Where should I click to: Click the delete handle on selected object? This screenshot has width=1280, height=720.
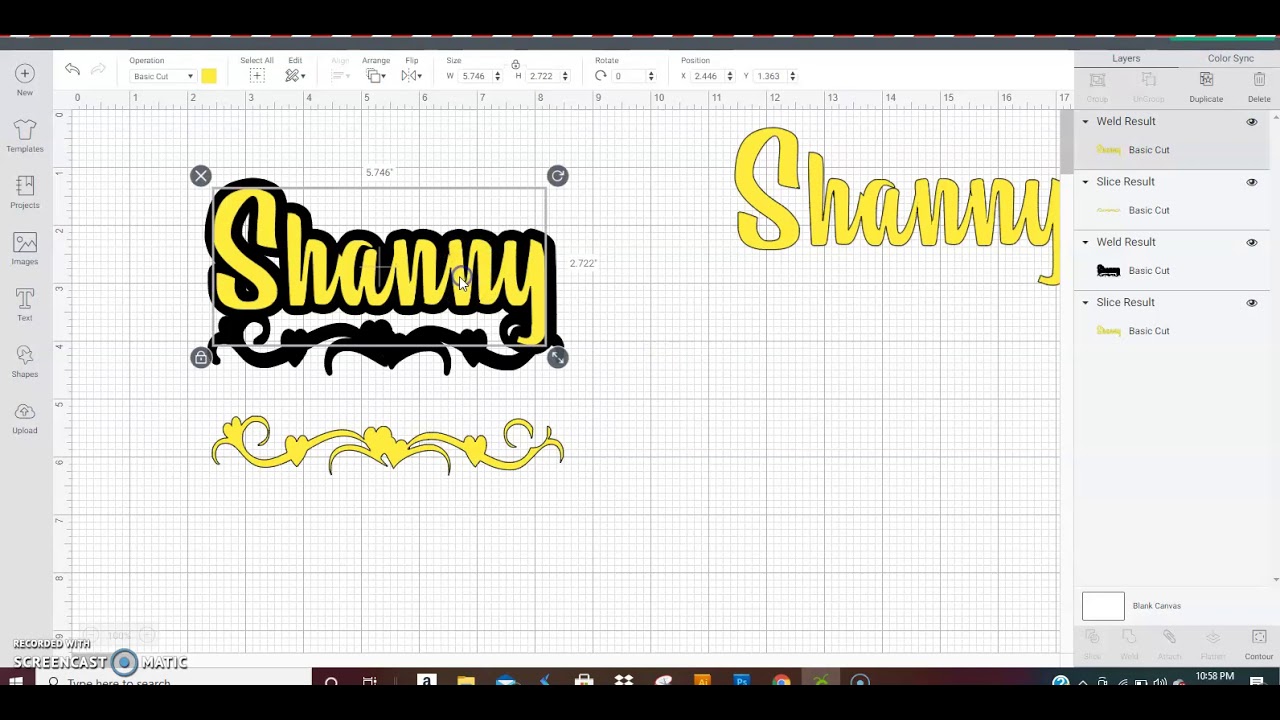point(201,176)
